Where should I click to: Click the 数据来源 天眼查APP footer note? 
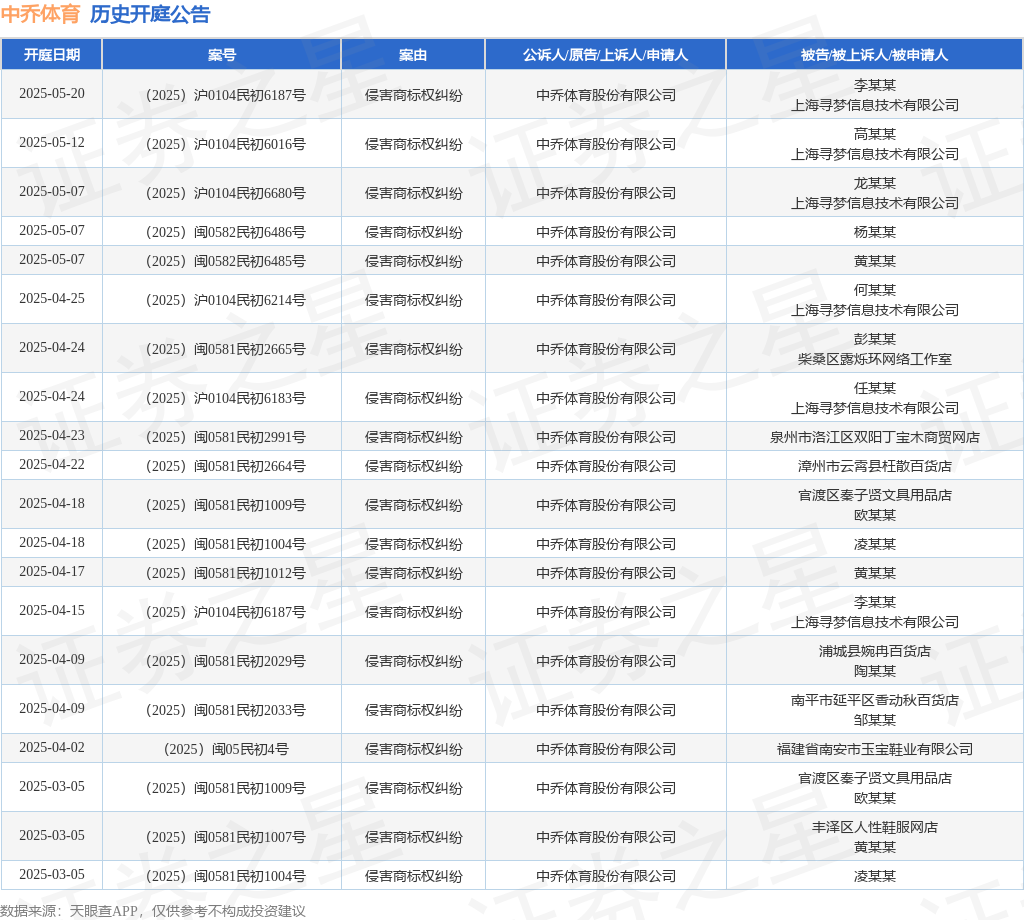pyautogui.click(x=153, y=911)
